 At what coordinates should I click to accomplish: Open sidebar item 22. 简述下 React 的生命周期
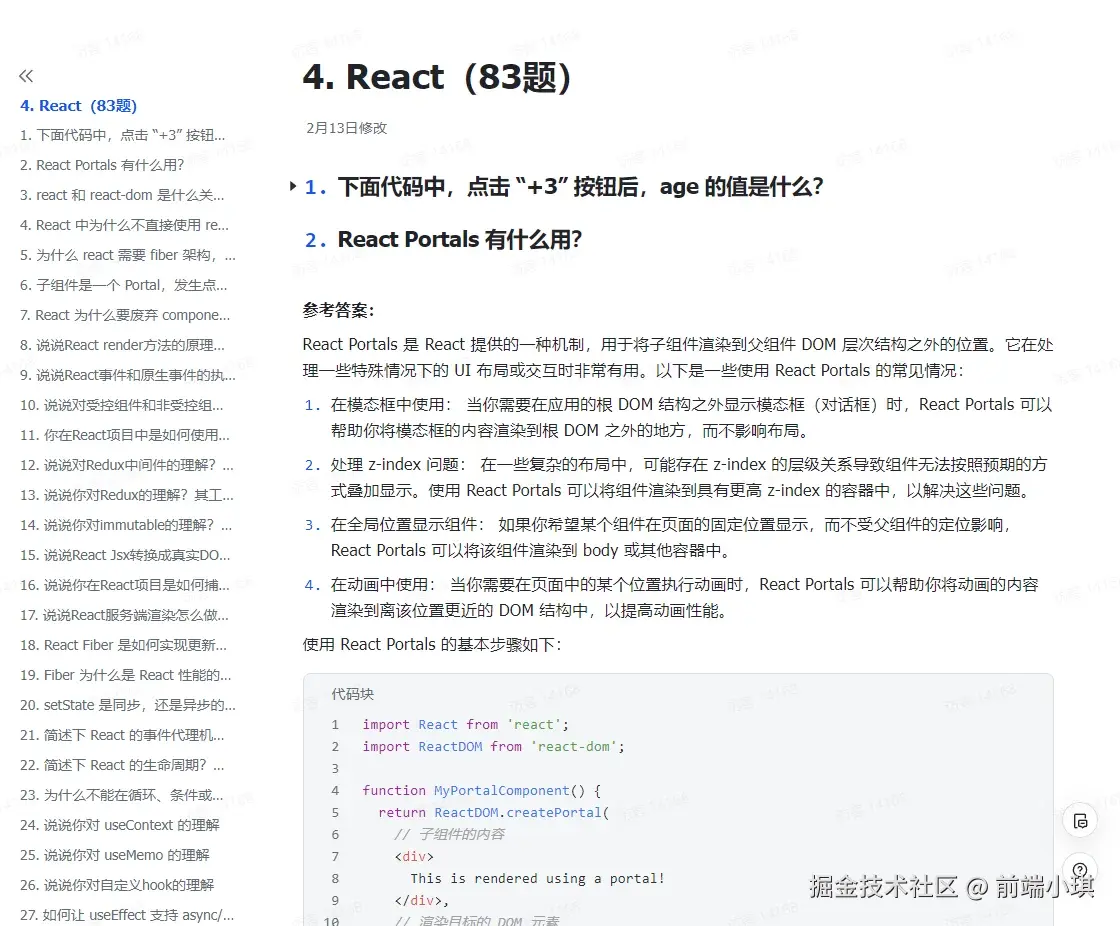click(x=122, y=765)
